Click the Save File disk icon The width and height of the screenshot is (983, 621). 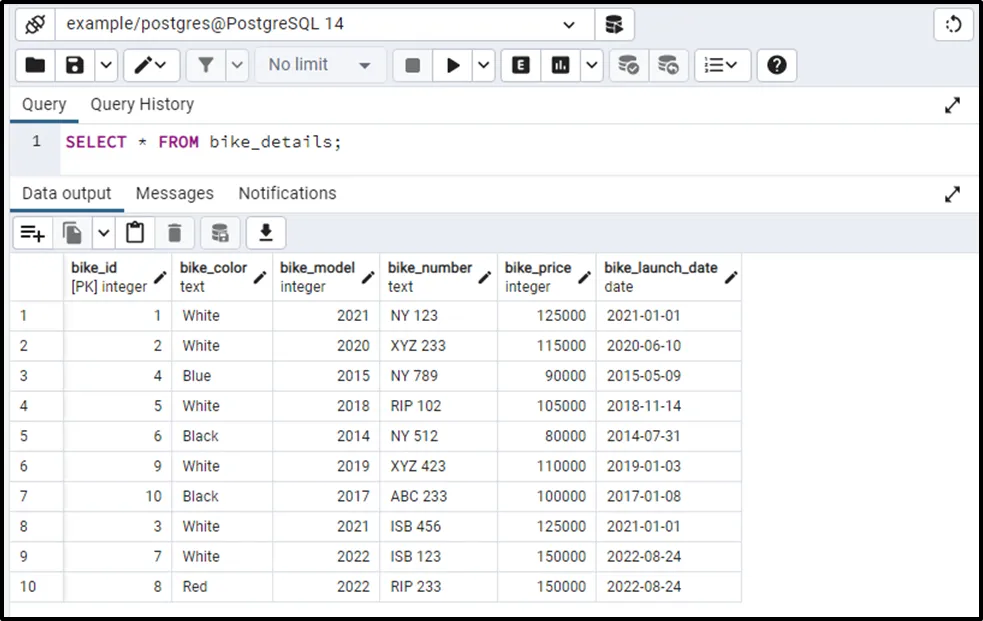[x=75, y=65]
